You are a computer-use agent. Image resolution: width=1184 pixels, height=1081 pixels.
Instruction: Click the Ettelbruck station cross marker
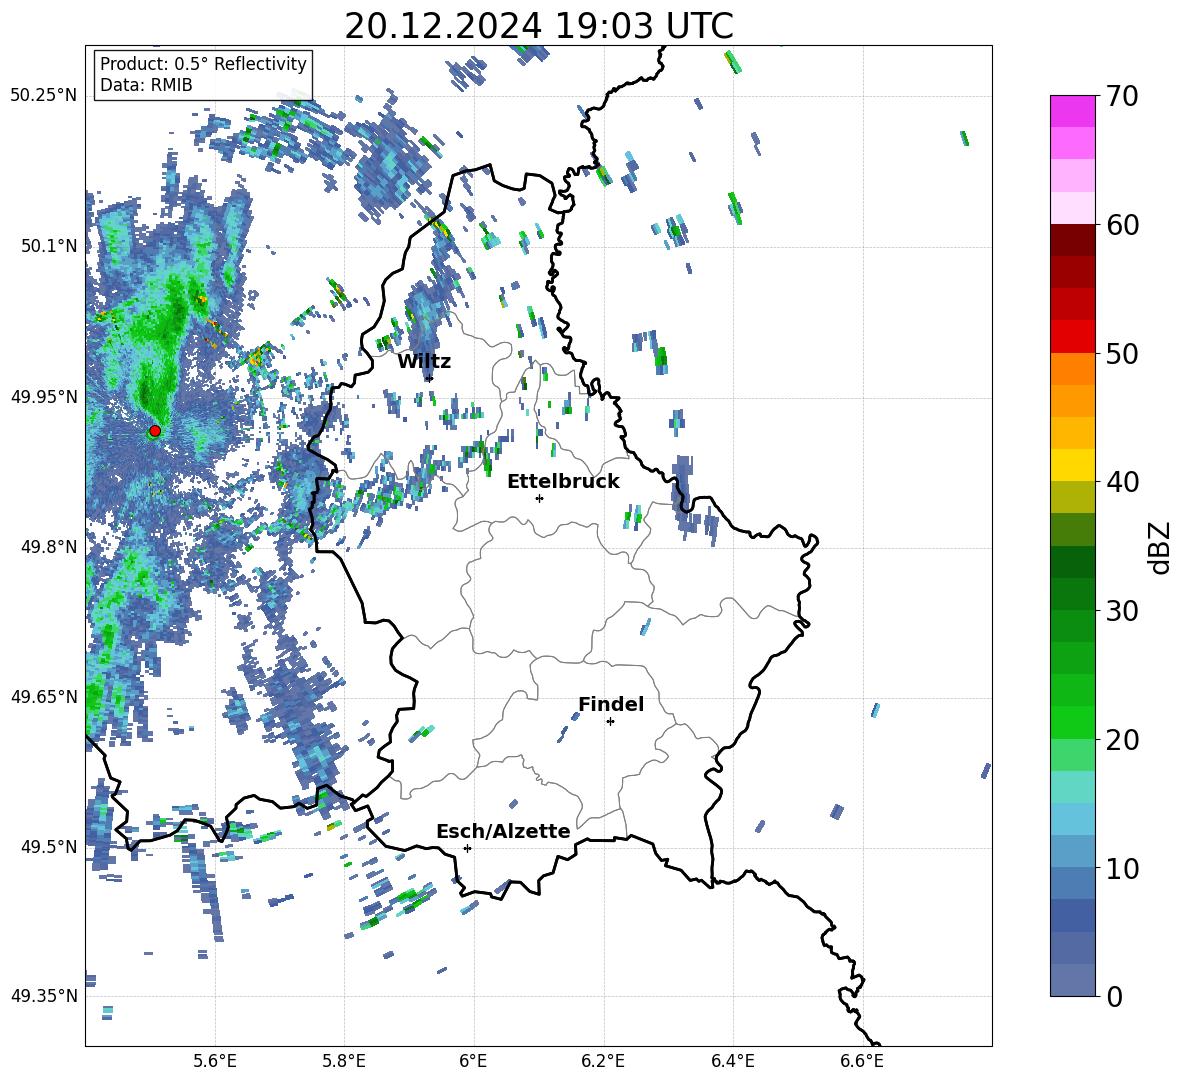pyautogui.click(x=539, y=498)
